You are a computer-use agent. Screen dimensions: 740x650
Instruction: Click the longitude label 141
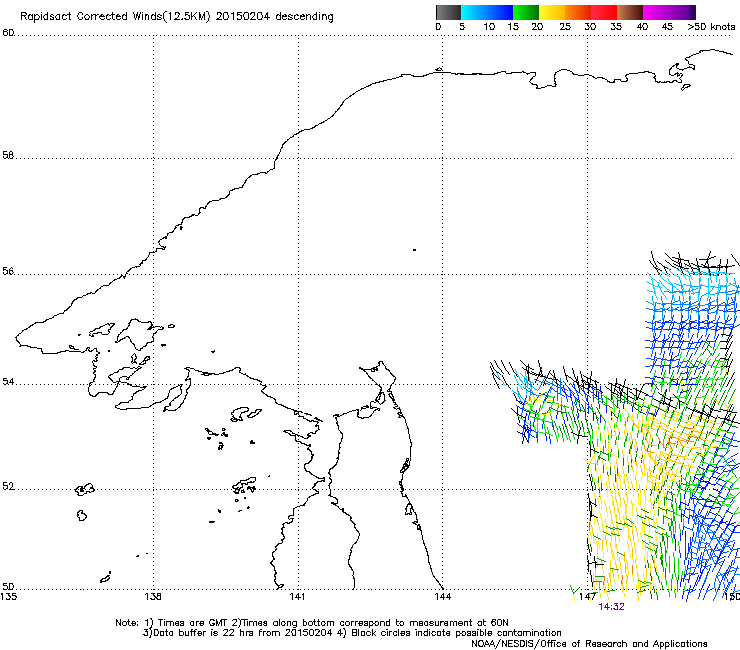tap(297, 596)
